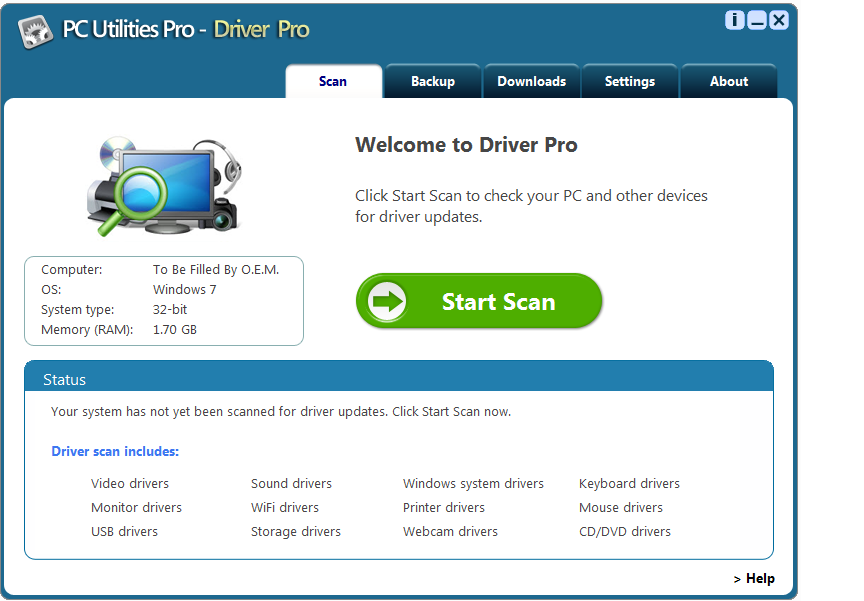Switch to the Scan tab
The height and width of the screenshot is (601, 864).
tap(333, 82)
